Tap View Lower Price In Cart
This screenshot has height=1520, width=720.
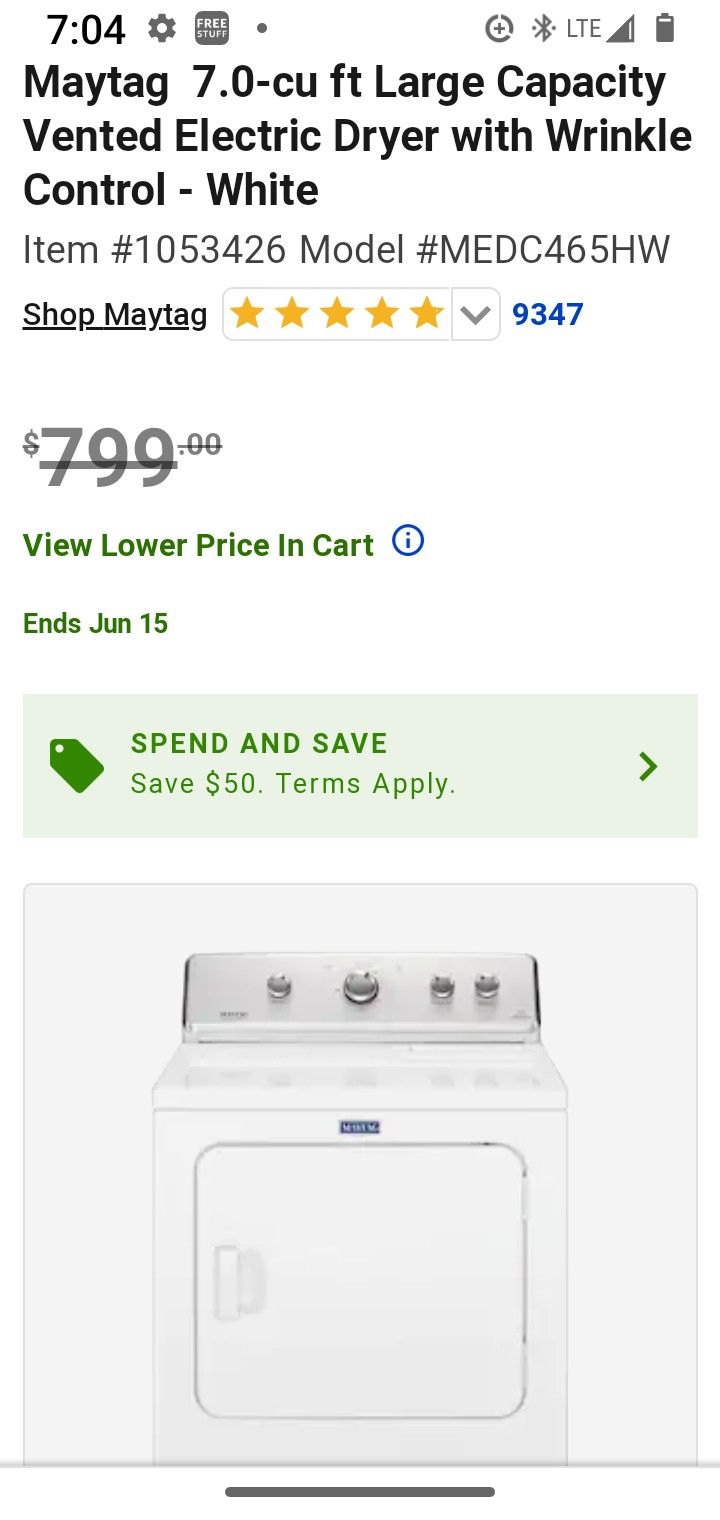click(x=198, y=545)
